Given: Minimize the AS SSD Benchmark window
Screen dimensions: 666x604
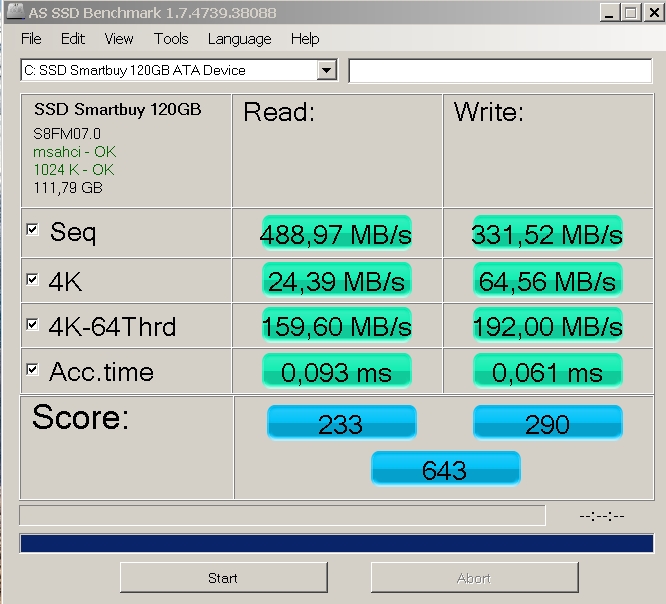Looking at the screenshot, I should (x=609, y=13).
